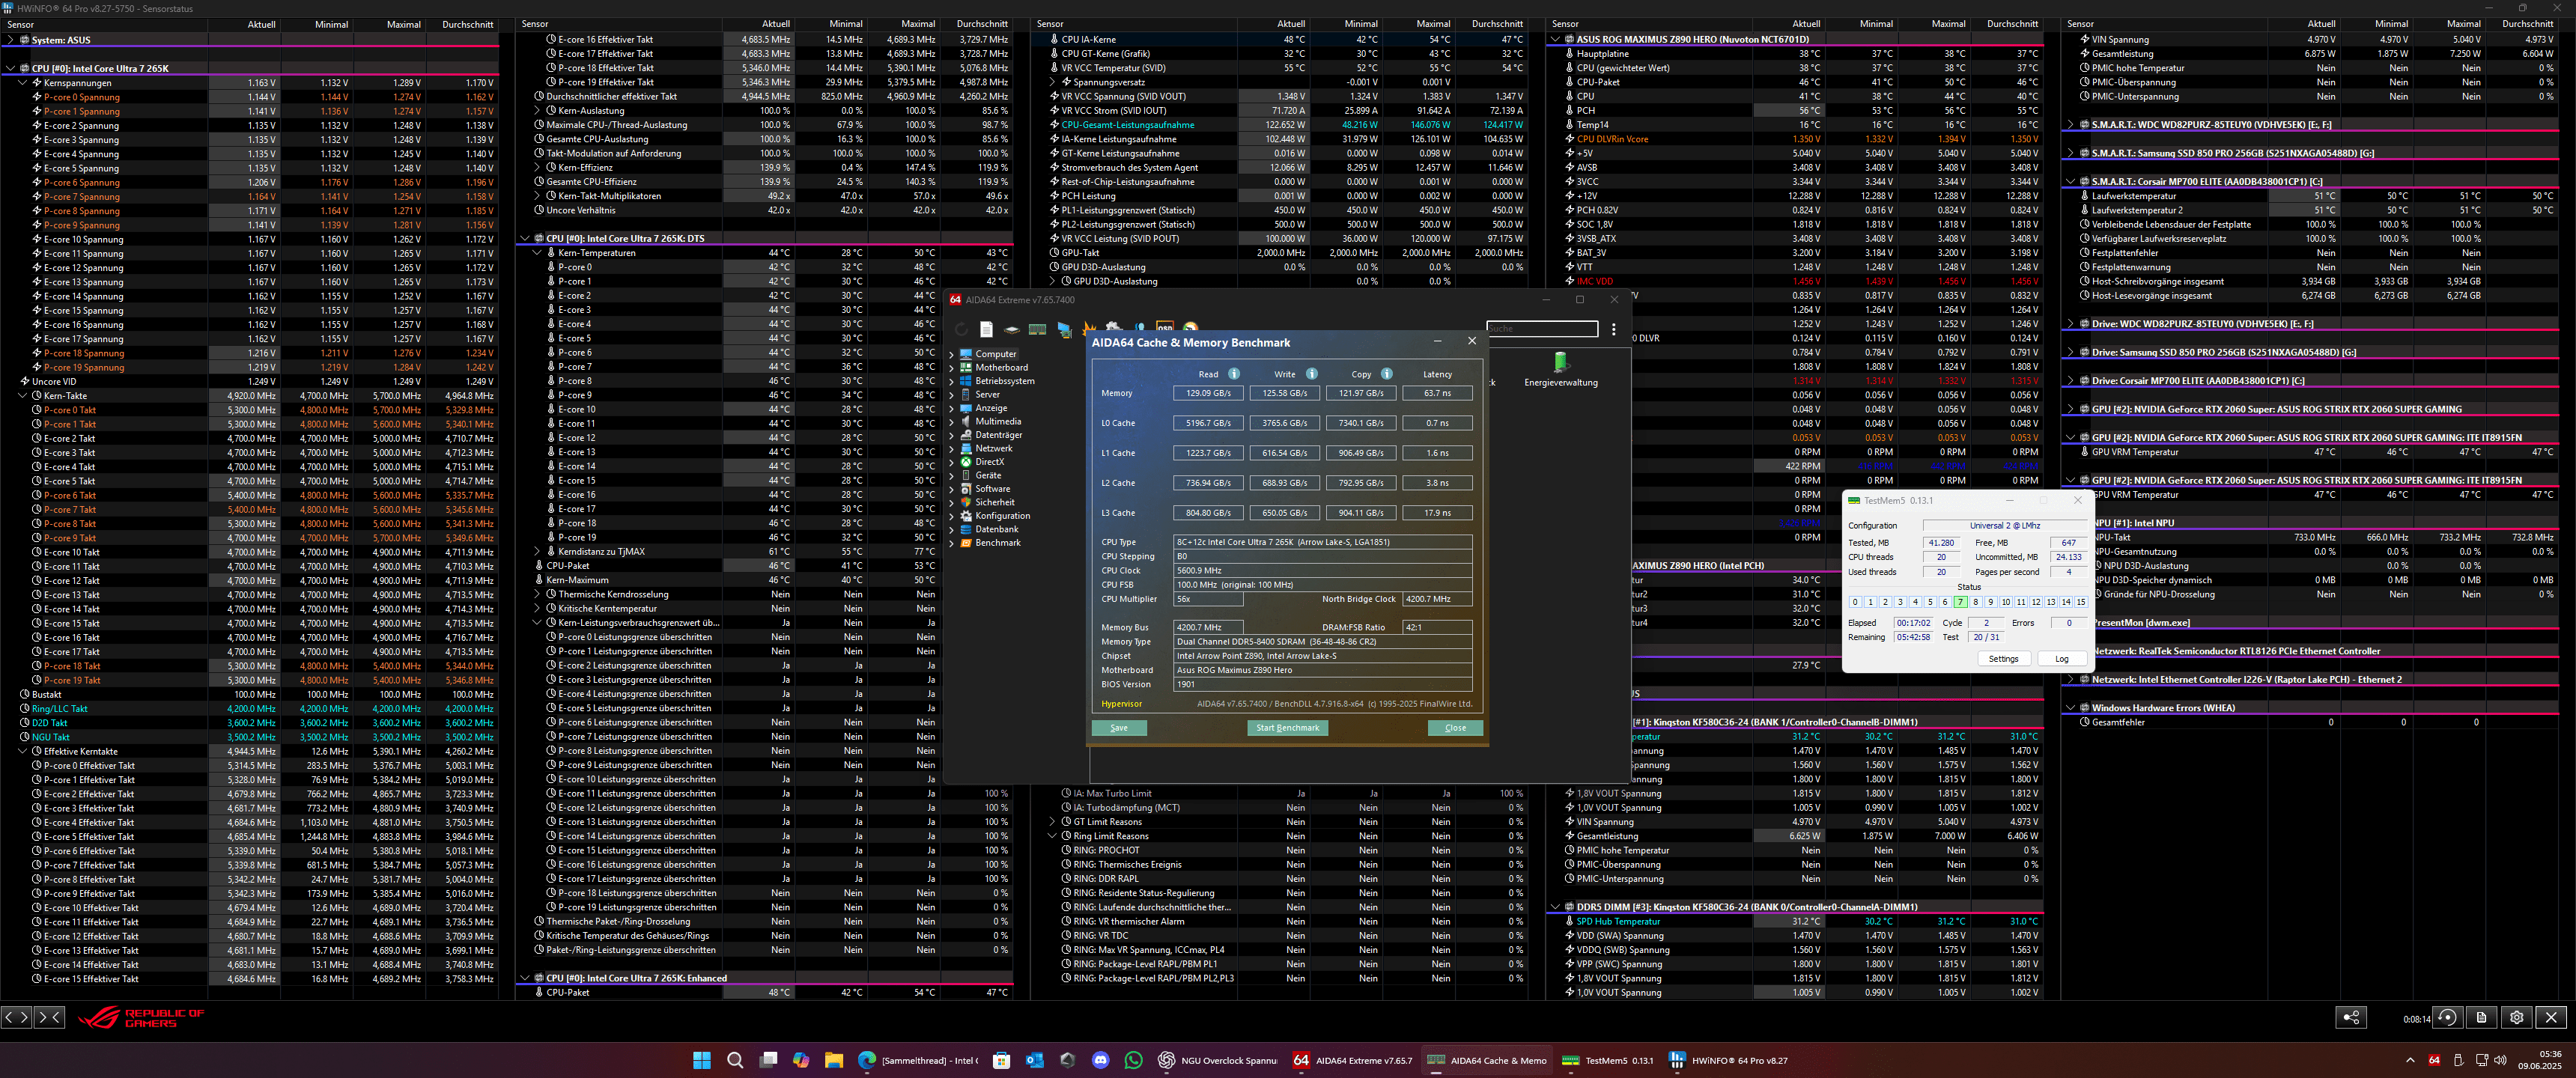Click HWiNFO log file document icon
Image resolution: width=2576 pixels, height=1078 pixels.
coord(2481,1017)
